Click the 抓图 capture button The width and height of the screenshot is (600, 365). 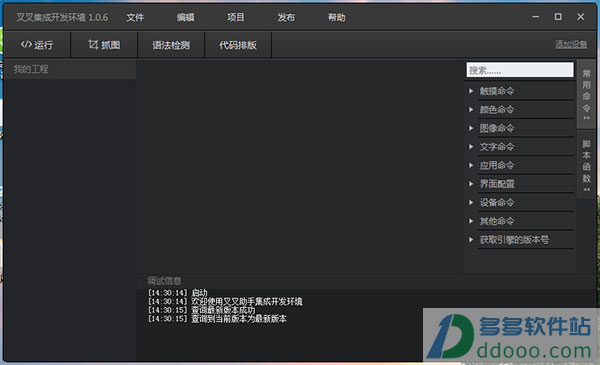tap(104, 45)
